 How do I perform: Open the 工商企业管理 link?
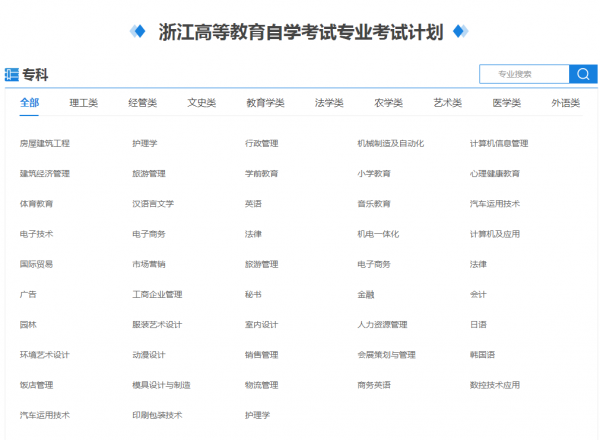[157, 295]
